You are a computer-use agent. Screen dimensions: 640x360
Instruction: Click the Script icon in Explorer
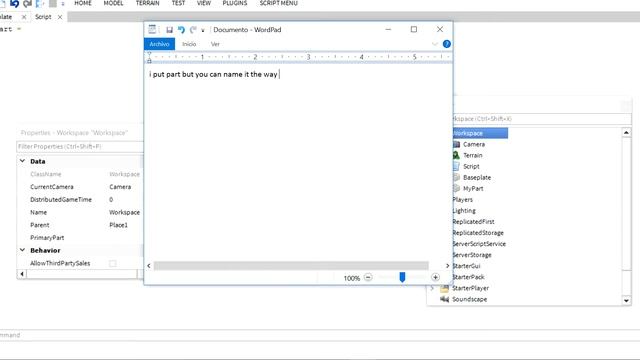pos(456,166)
